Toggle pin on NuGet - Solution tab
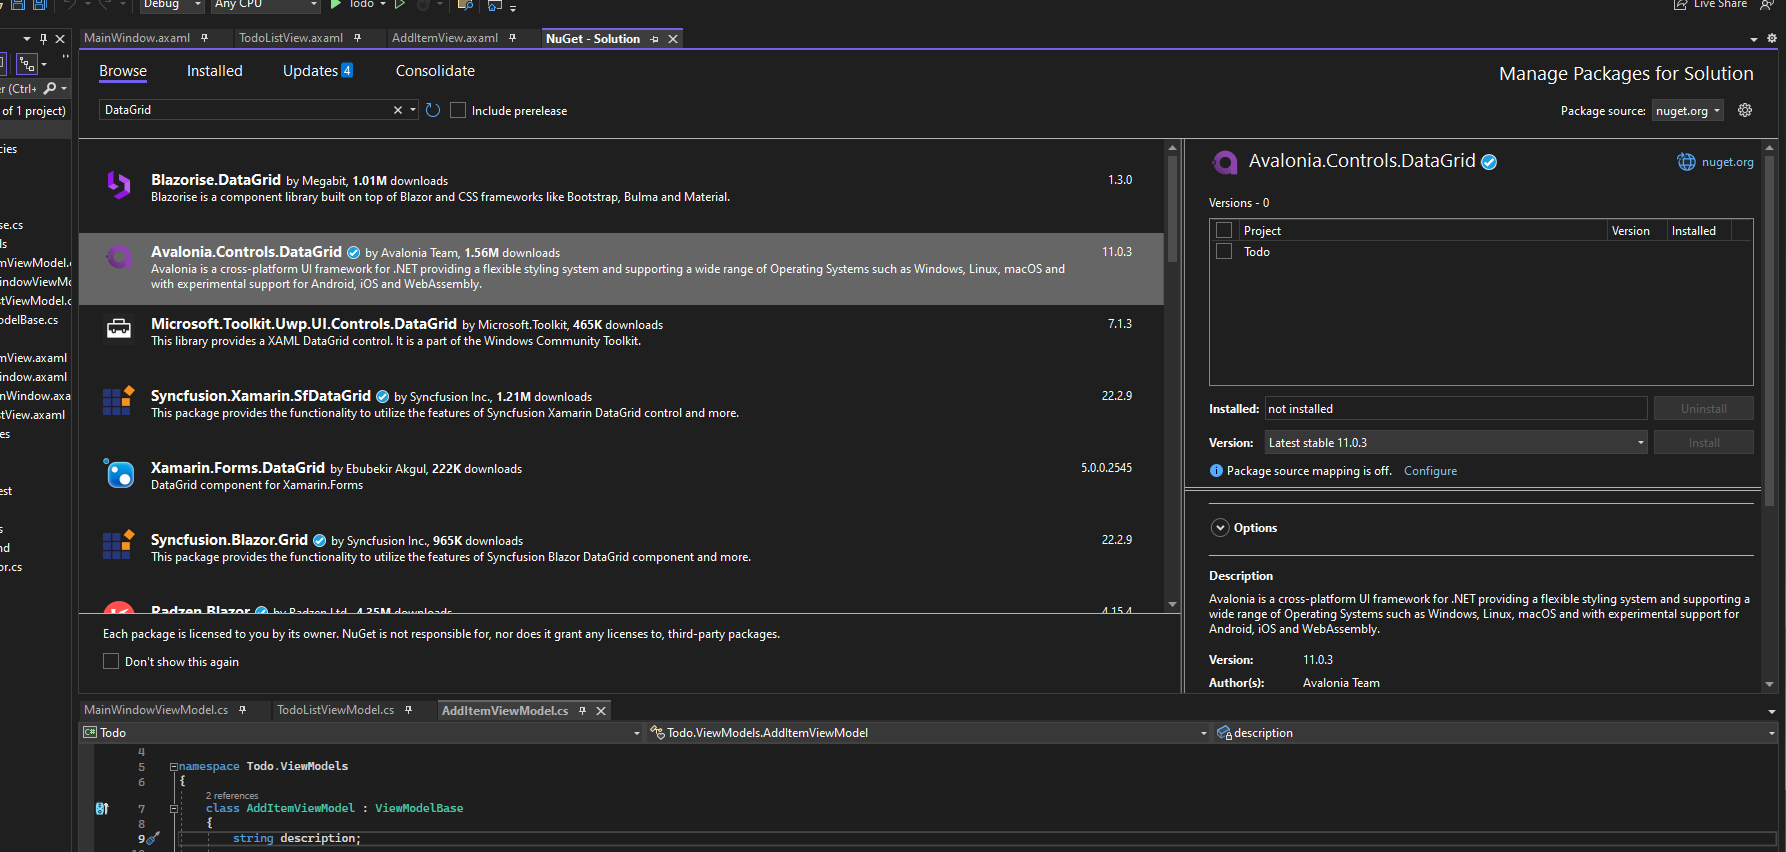 654,39
